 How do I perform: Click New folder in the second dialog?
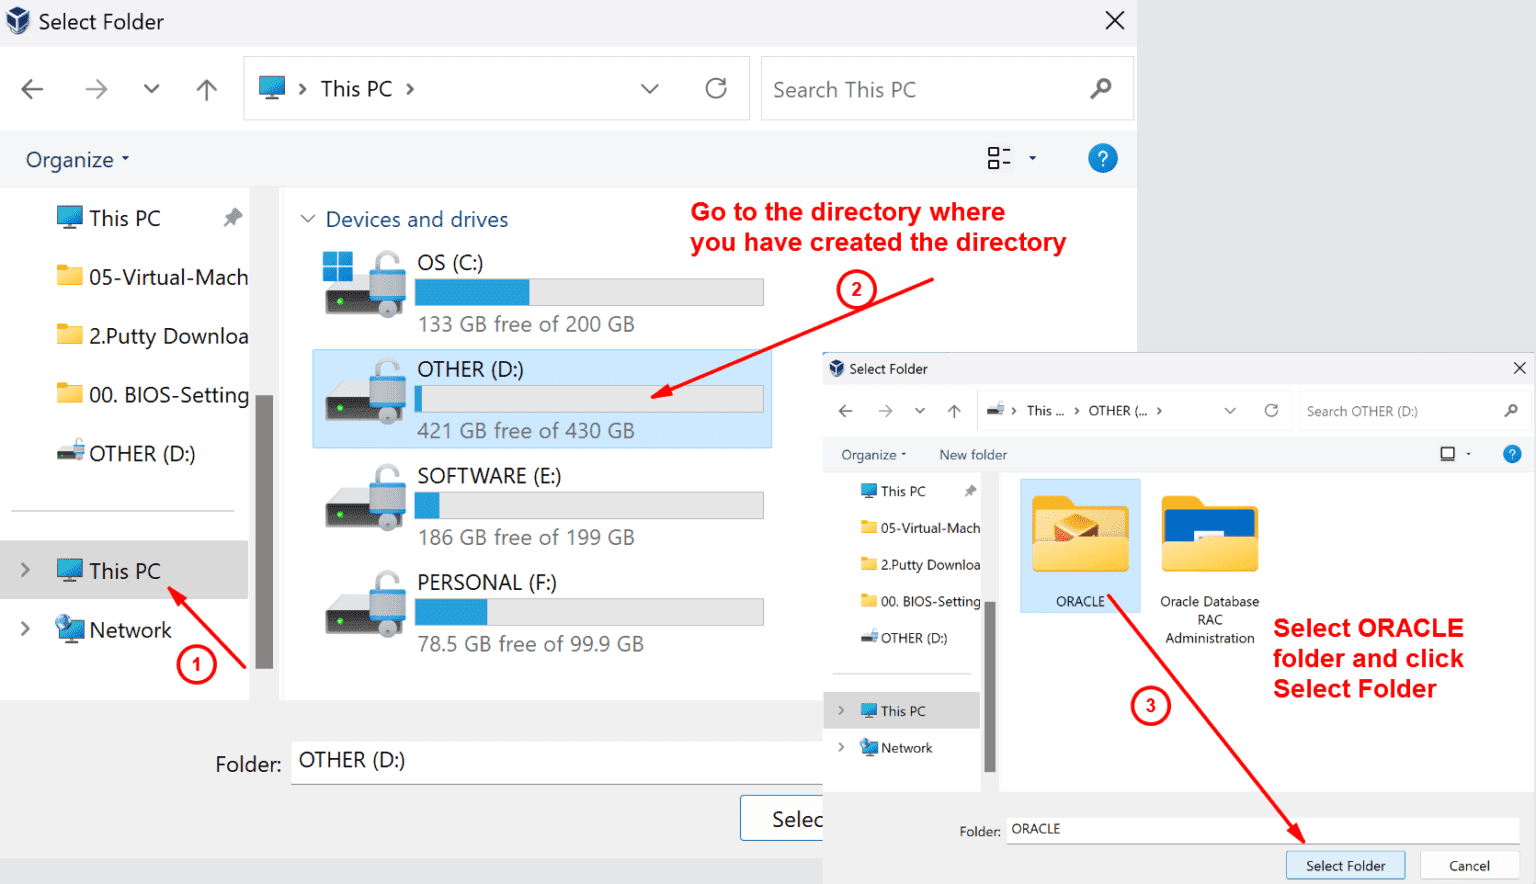click(972, 454)
